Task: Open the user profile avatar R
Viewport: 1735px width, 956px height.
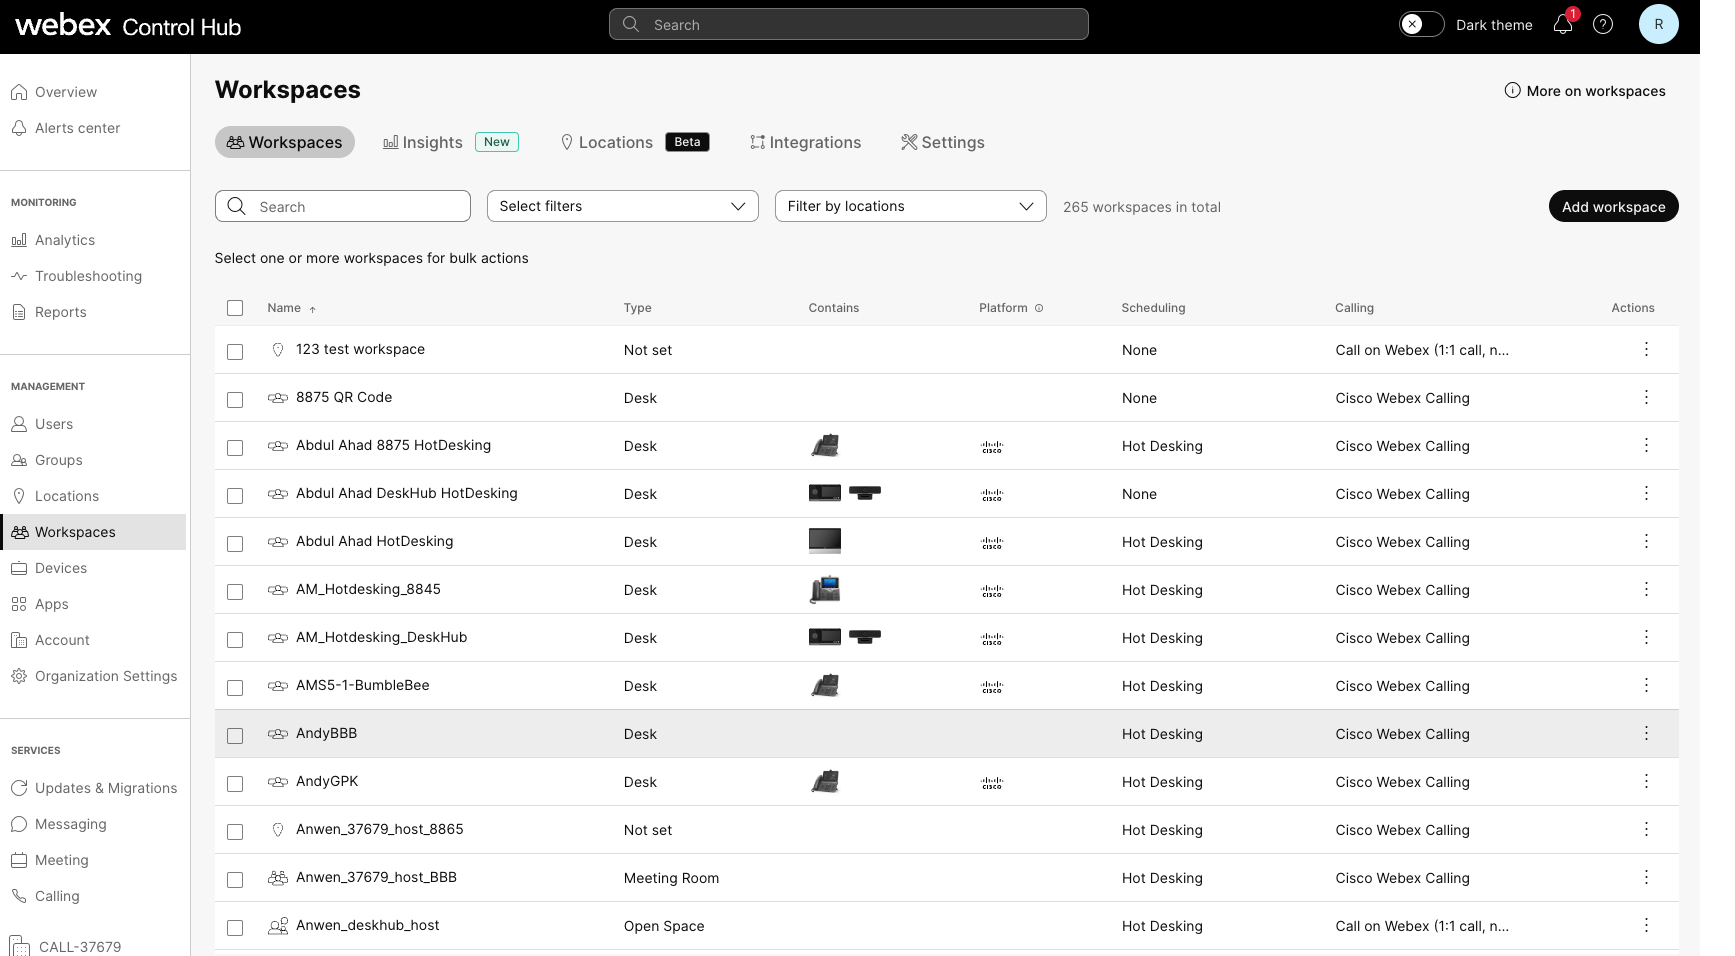Action: tap(1658, 24)
